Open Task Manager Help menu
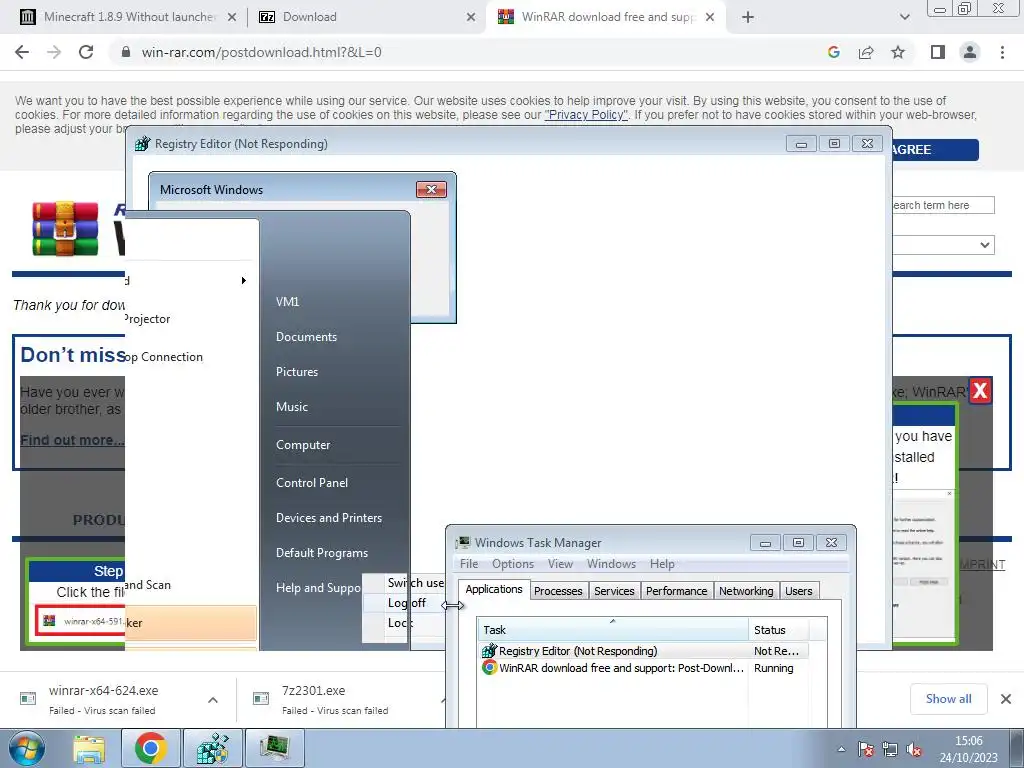Viewport: 1024px width, 768px height. click(x=662, y=564)
